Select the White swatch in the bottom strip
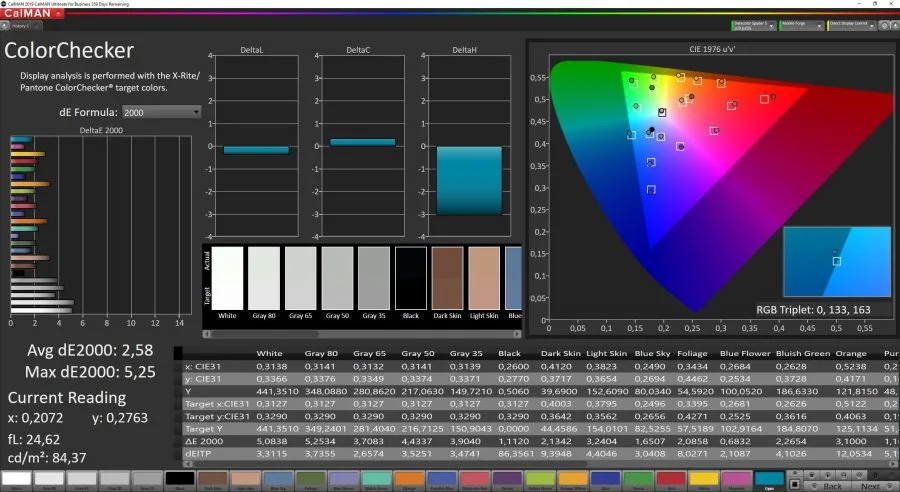 (x=16, y=479)
